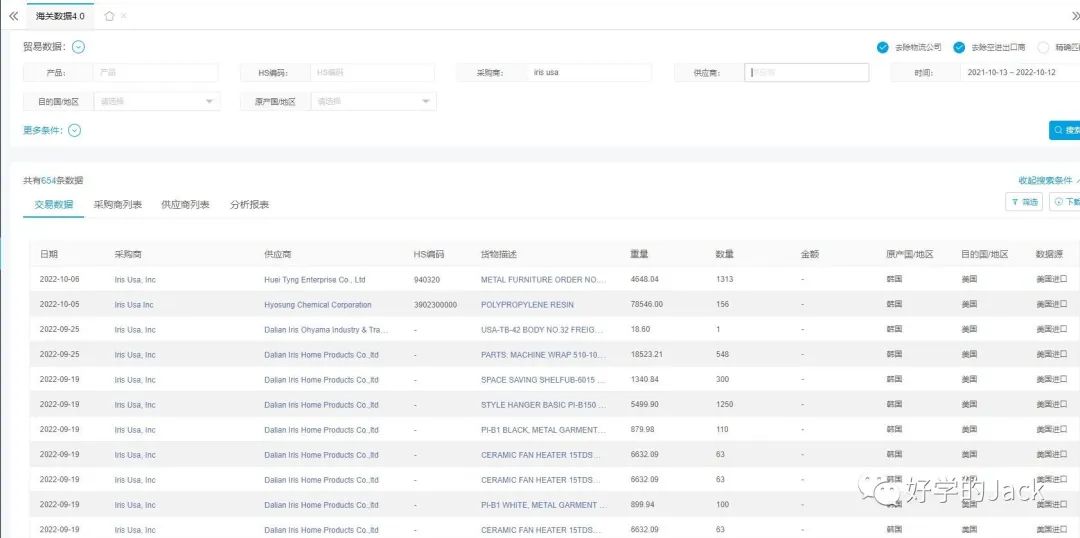Click 收起搜索条件 link
The image size is (1080, 538).
[1046, 180]
